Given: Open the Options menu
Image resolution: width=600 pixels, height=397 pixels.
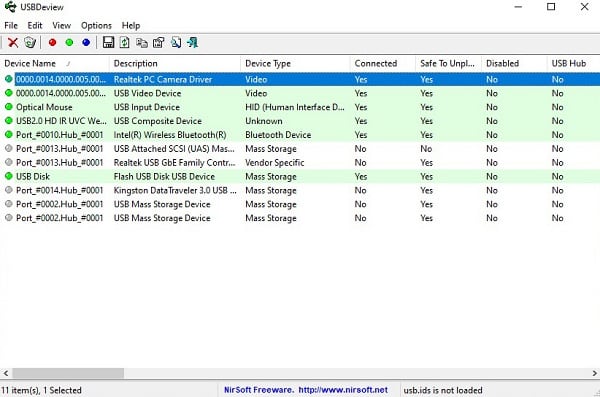Looking at the screenshot, I should (x=96, y=26).
